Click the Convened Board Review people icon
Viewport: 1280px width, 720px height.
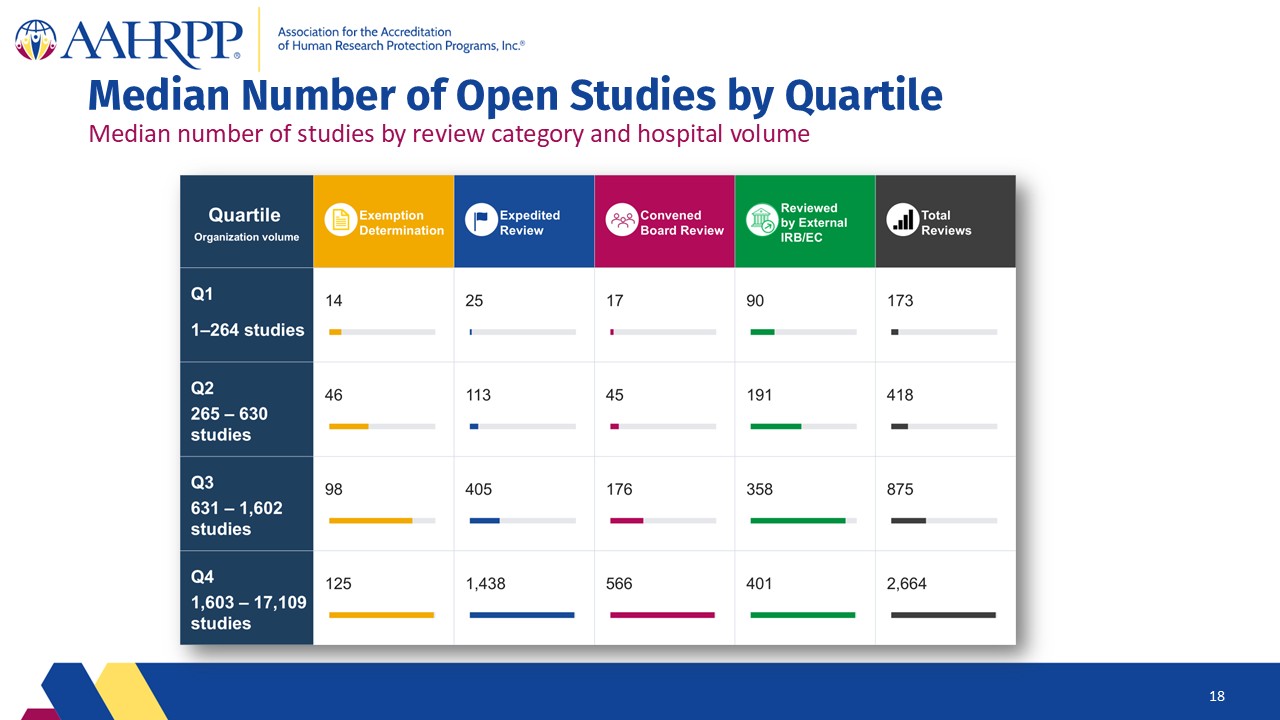[x=622, y=221]
